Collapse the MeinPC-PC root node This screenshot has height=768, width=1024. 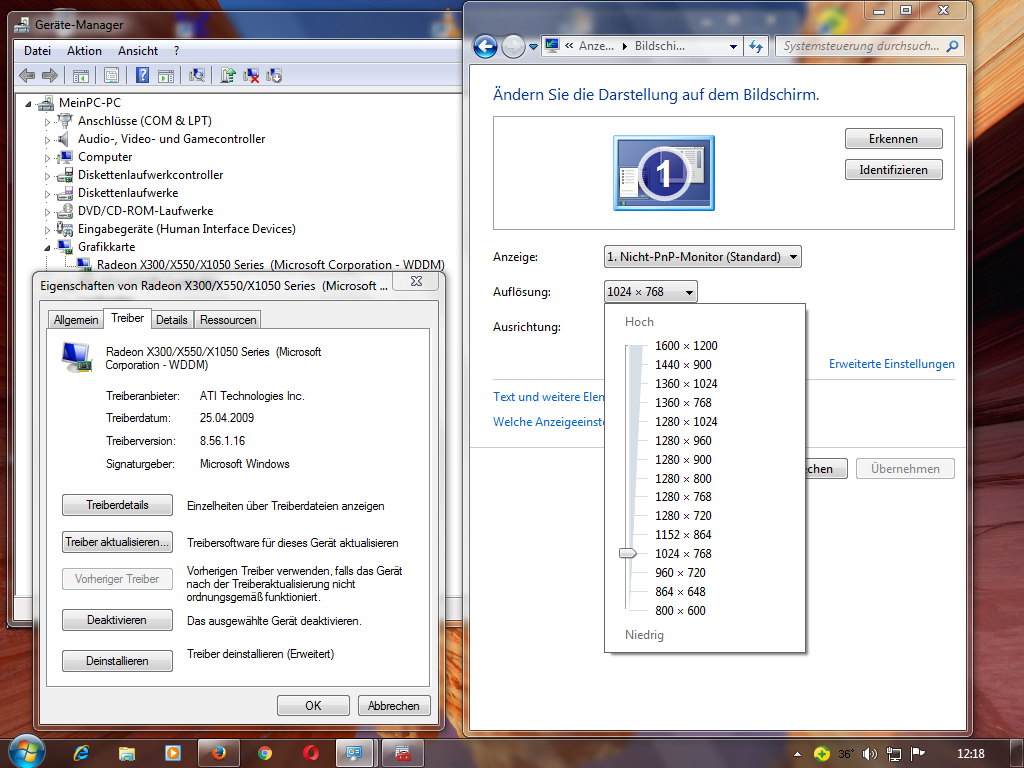pyautogui.click(x=28, y=104)
